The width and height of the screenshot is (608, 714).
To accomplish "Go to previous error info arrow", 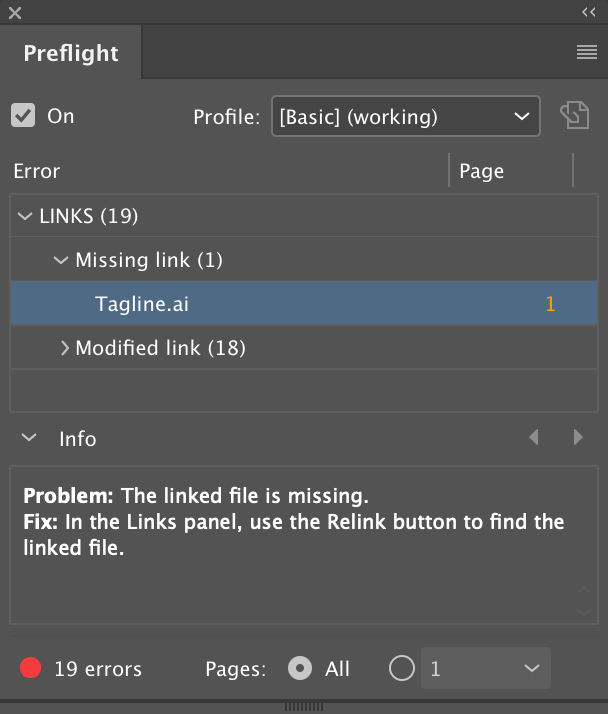I will point(534,437).
